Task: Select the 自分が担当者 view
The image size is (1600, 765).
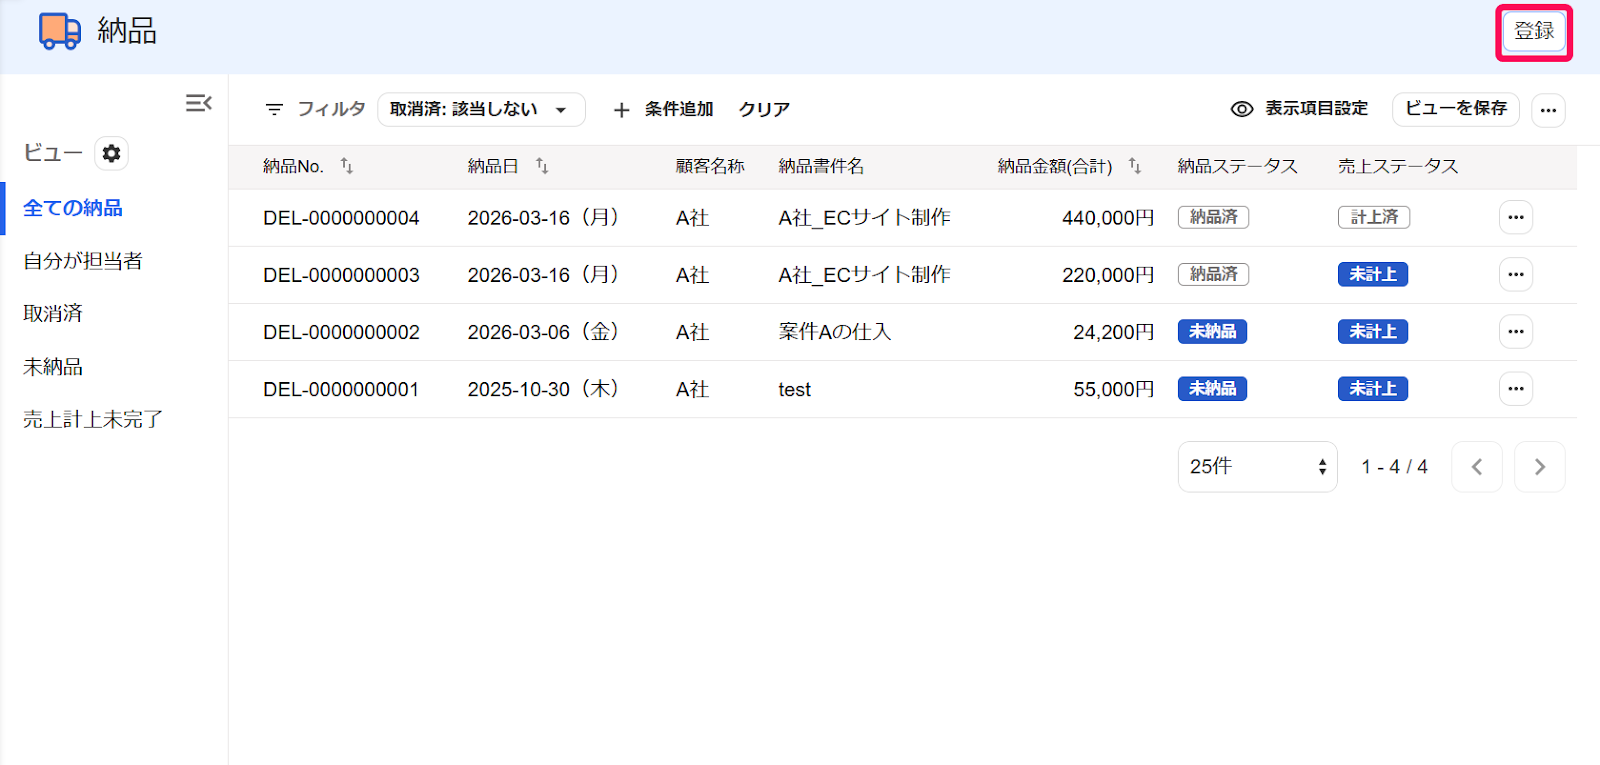Action: coord(83,261)
